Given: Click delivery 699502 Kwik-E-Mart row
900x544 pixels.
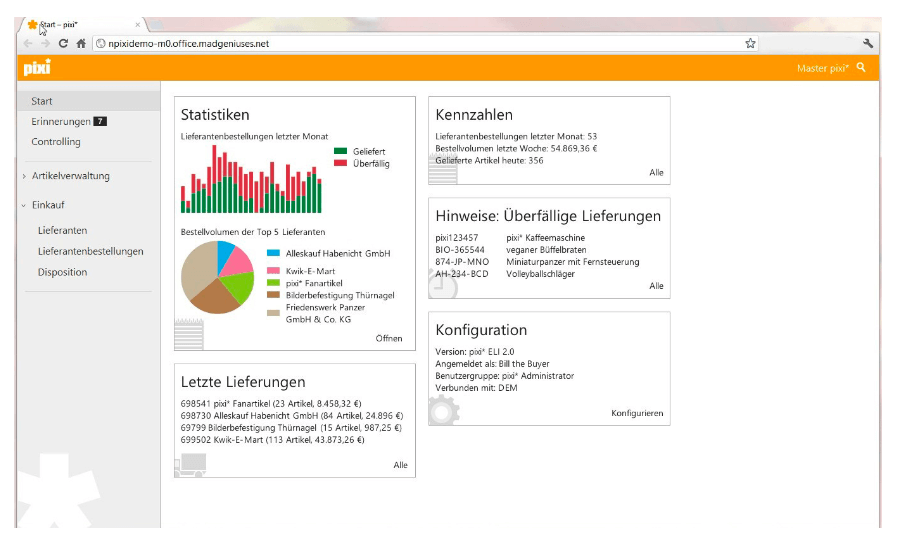Looking at the screenshot, I should (273, 440).
